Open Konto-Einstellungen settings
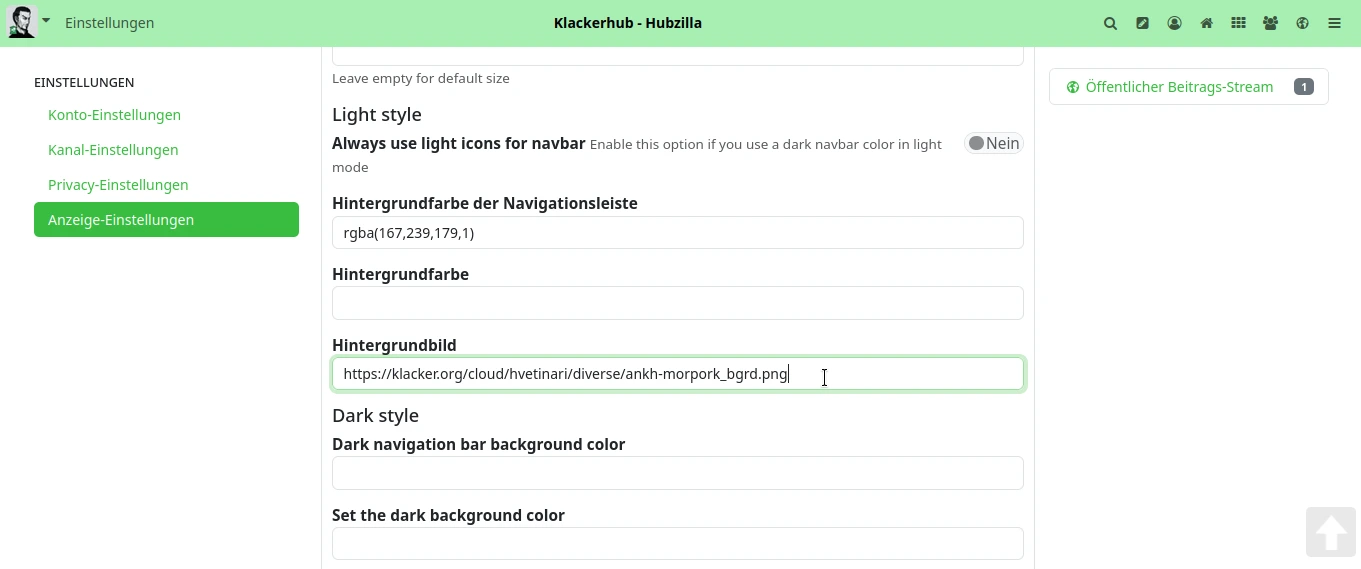Screen dimensions: 1361x569 (114, 115)
